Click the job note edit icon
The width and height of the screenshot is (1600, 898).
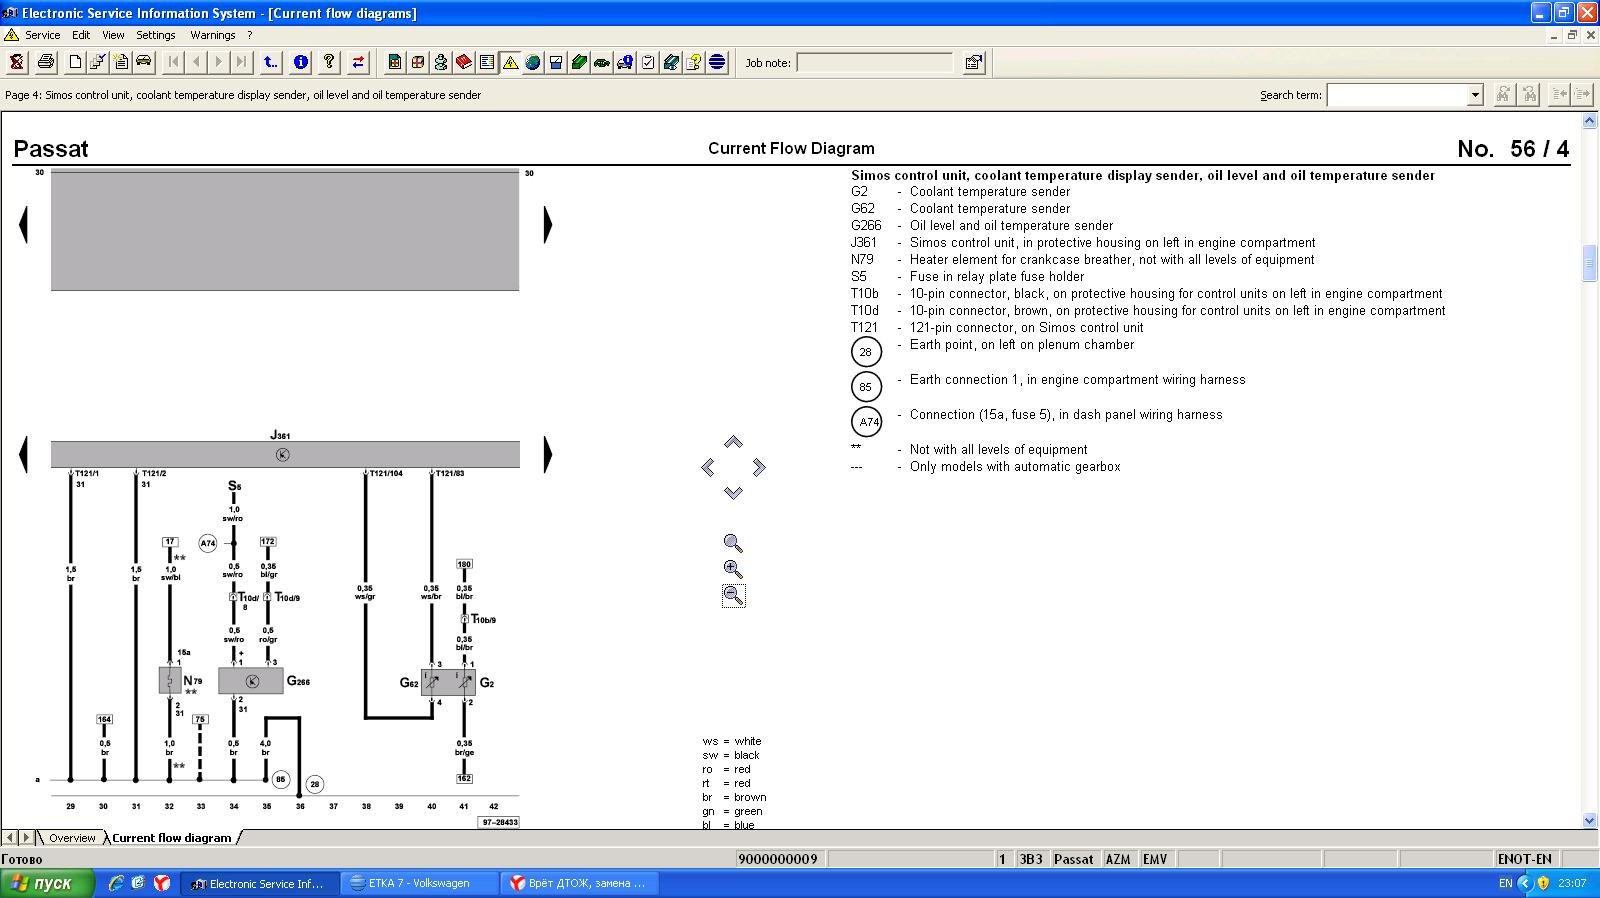coord(973,62)
